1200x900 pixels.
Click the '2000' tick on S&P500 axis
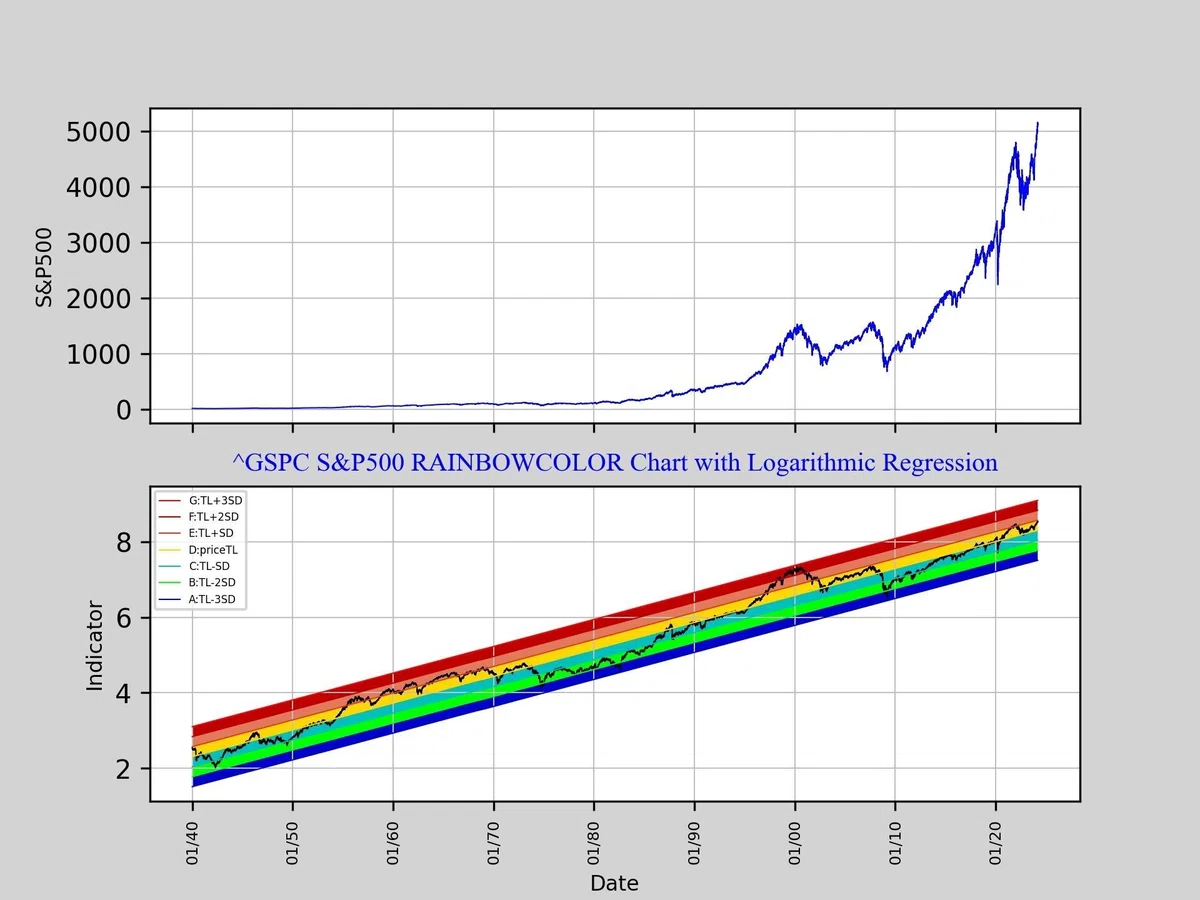click(100, 299)
